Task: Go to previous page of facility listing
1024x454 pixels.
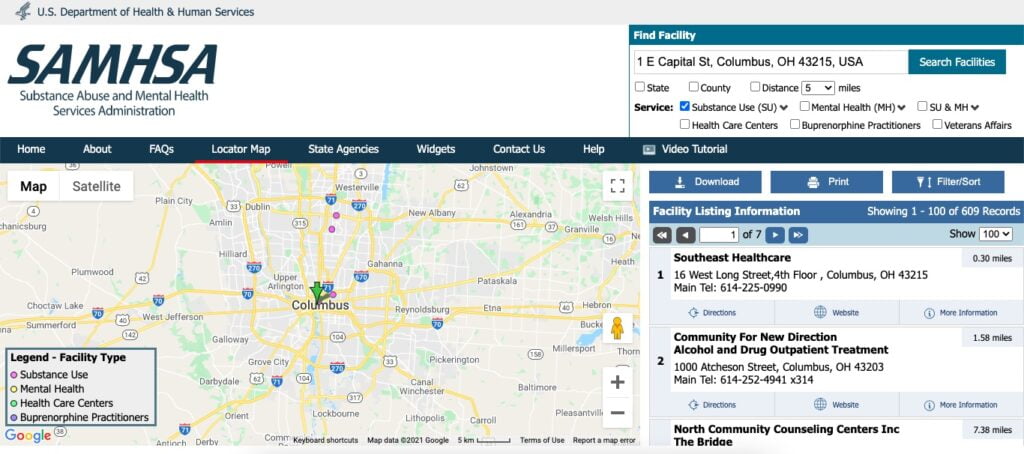Action: point(685,235)
